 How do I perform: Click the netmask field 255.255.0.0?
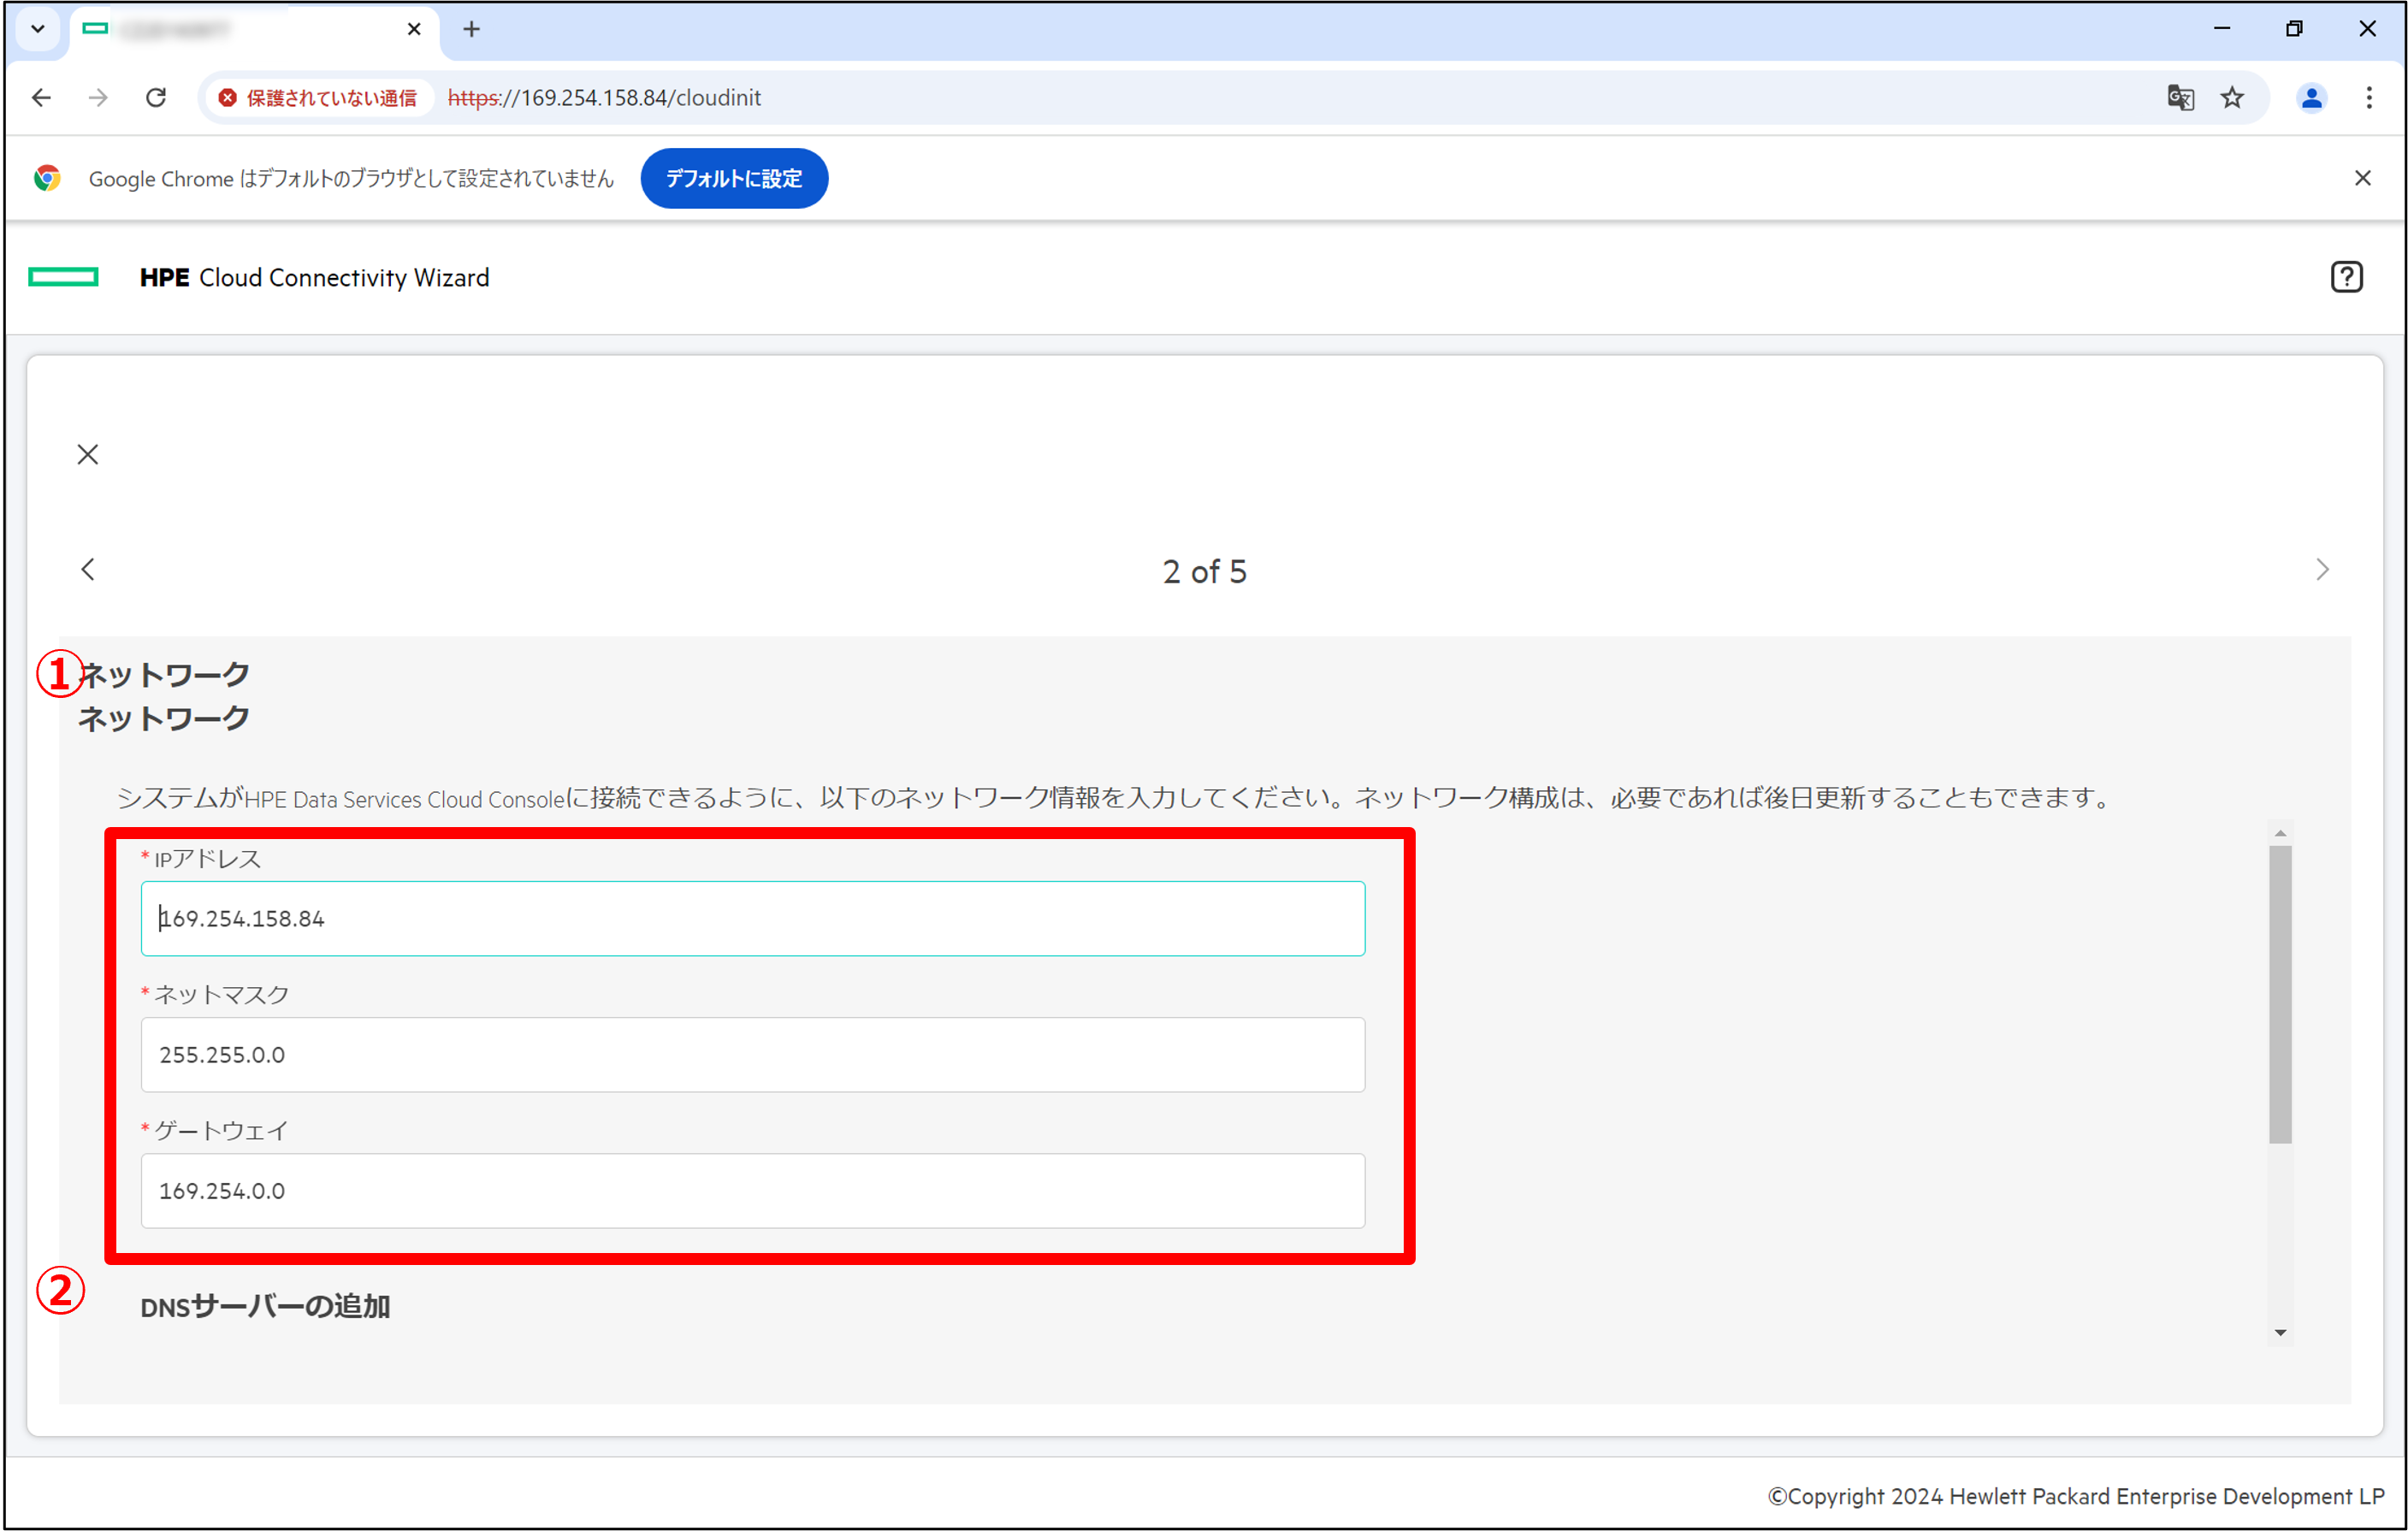point(753,1054)
